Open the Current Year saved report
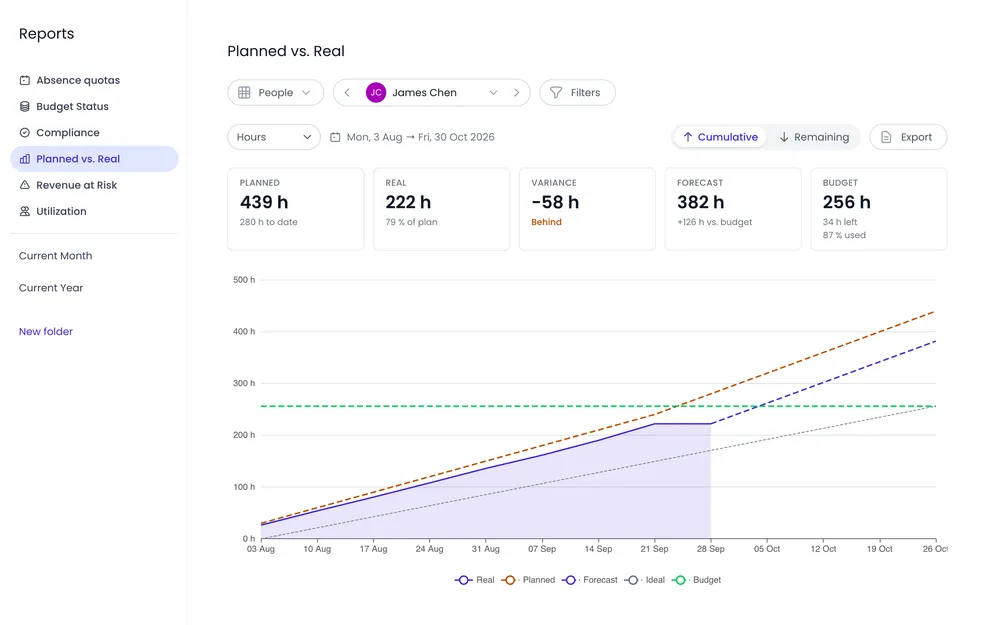The width and height of the screenshot is (1000, 625). 51,288
